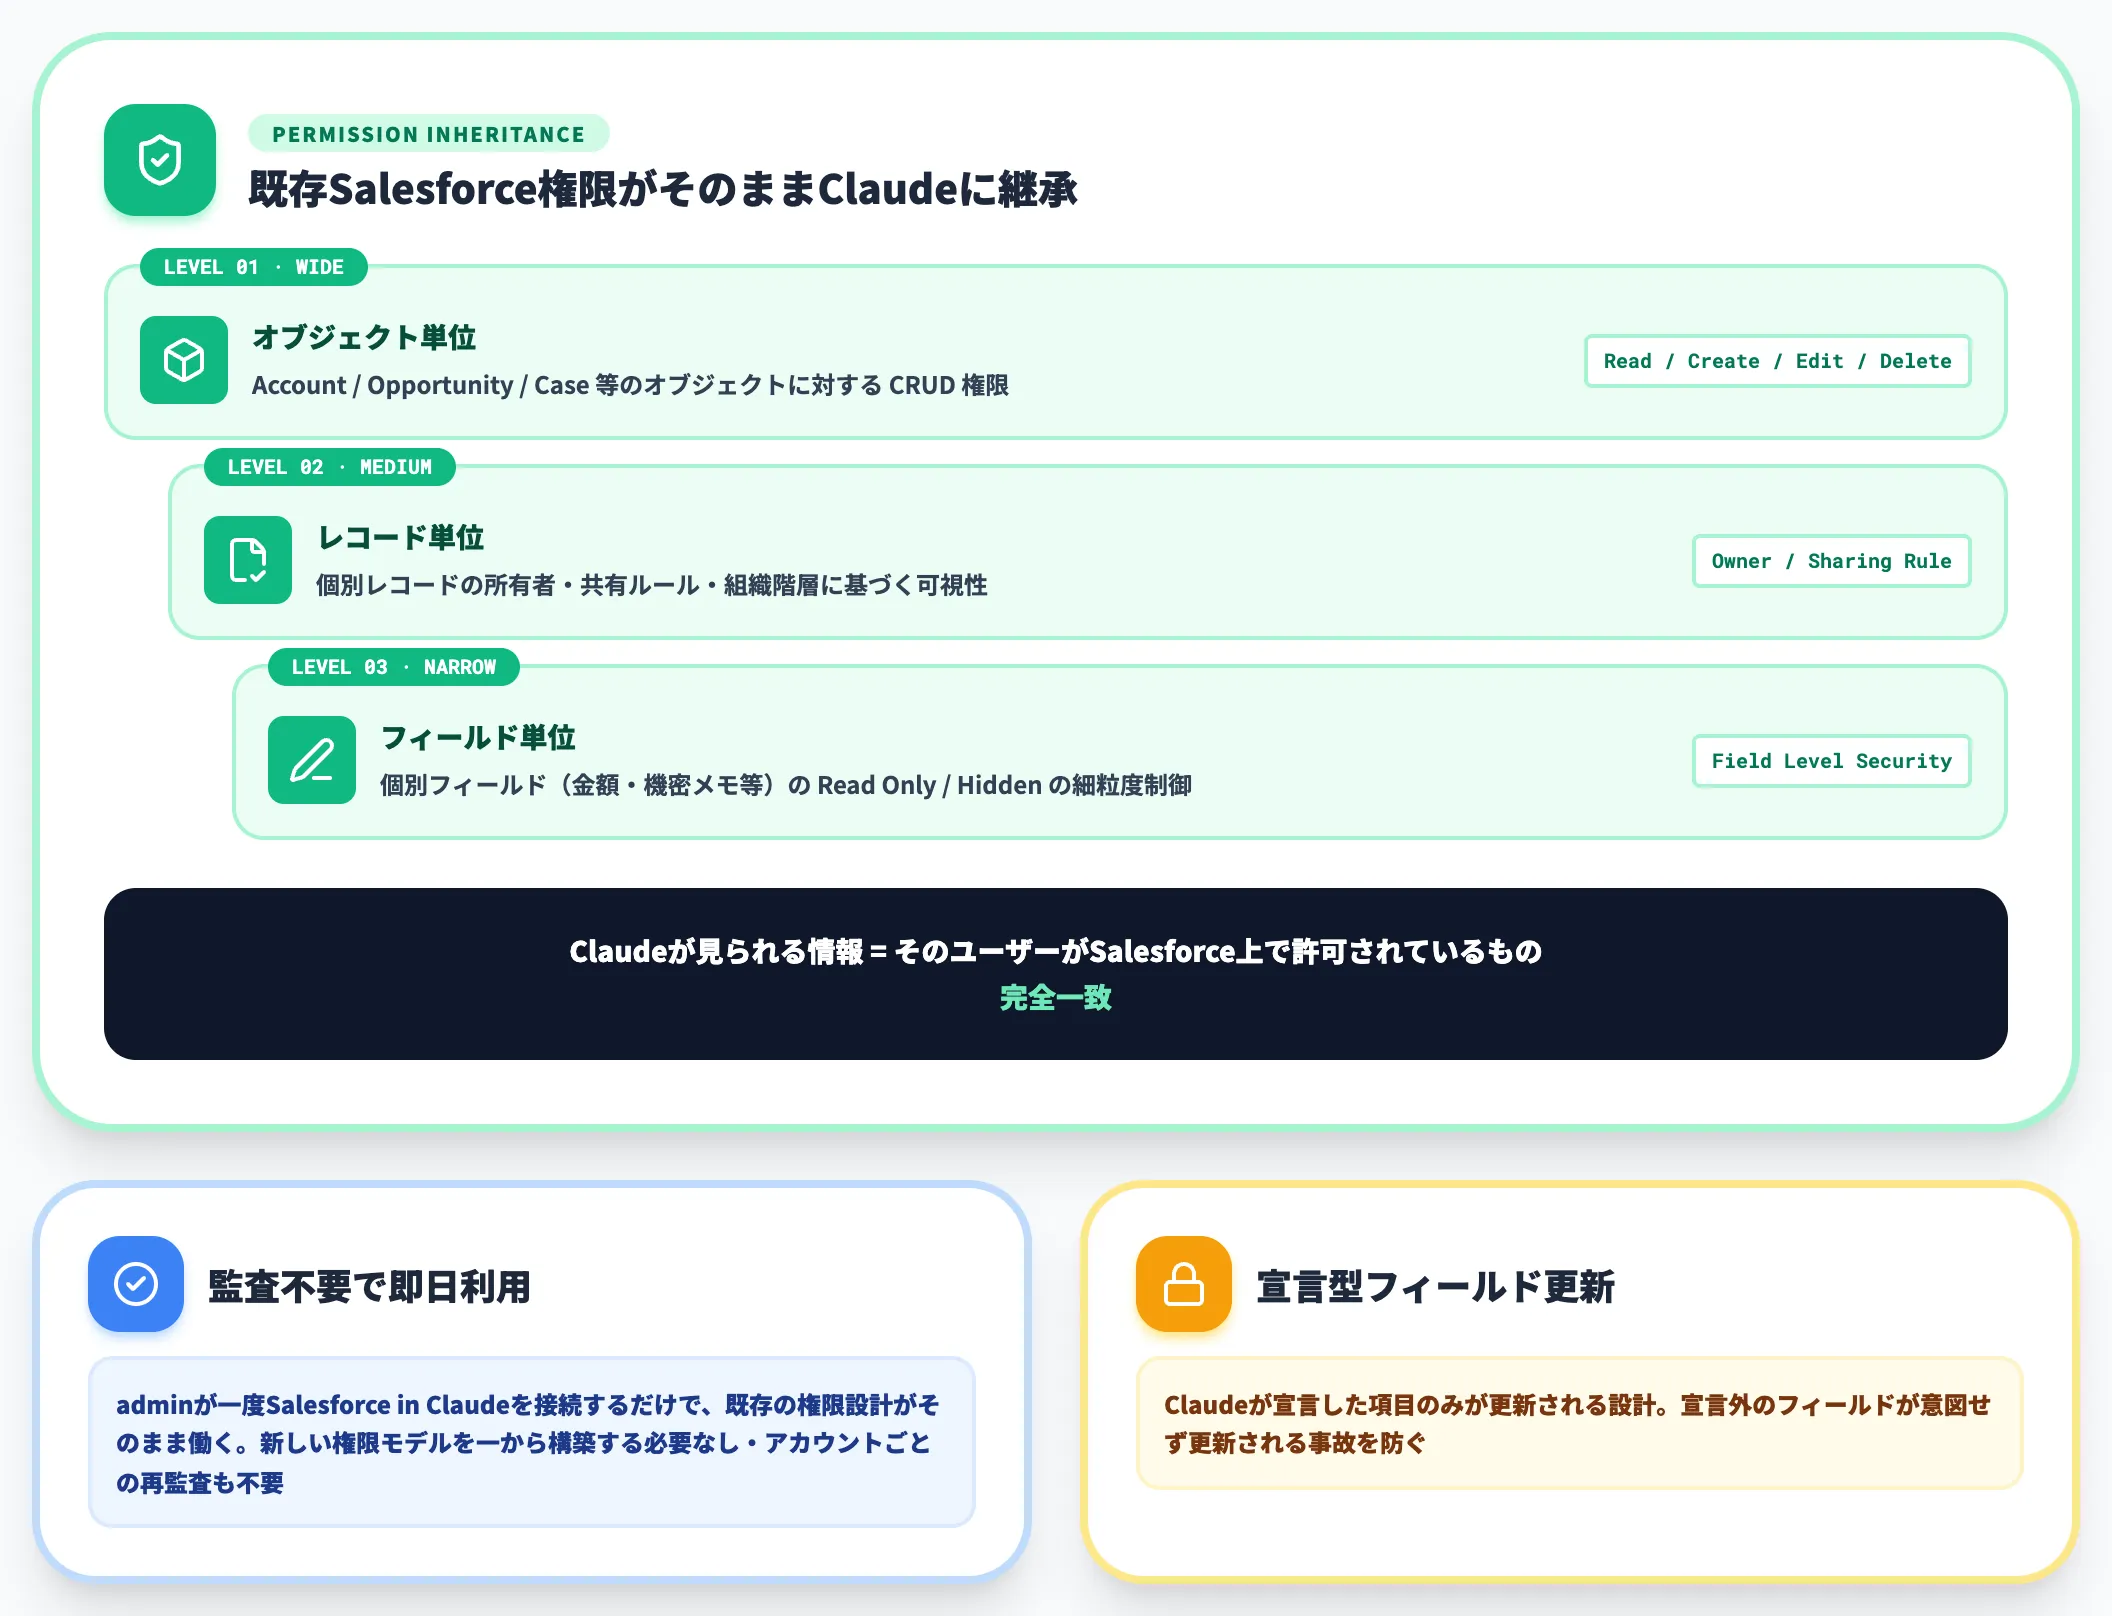This screenshot has height=1616, width=2112.
Task: Click the 宣言型フィールド更新 heading
Action: pyautogui.click(x=1436, y=1286)
